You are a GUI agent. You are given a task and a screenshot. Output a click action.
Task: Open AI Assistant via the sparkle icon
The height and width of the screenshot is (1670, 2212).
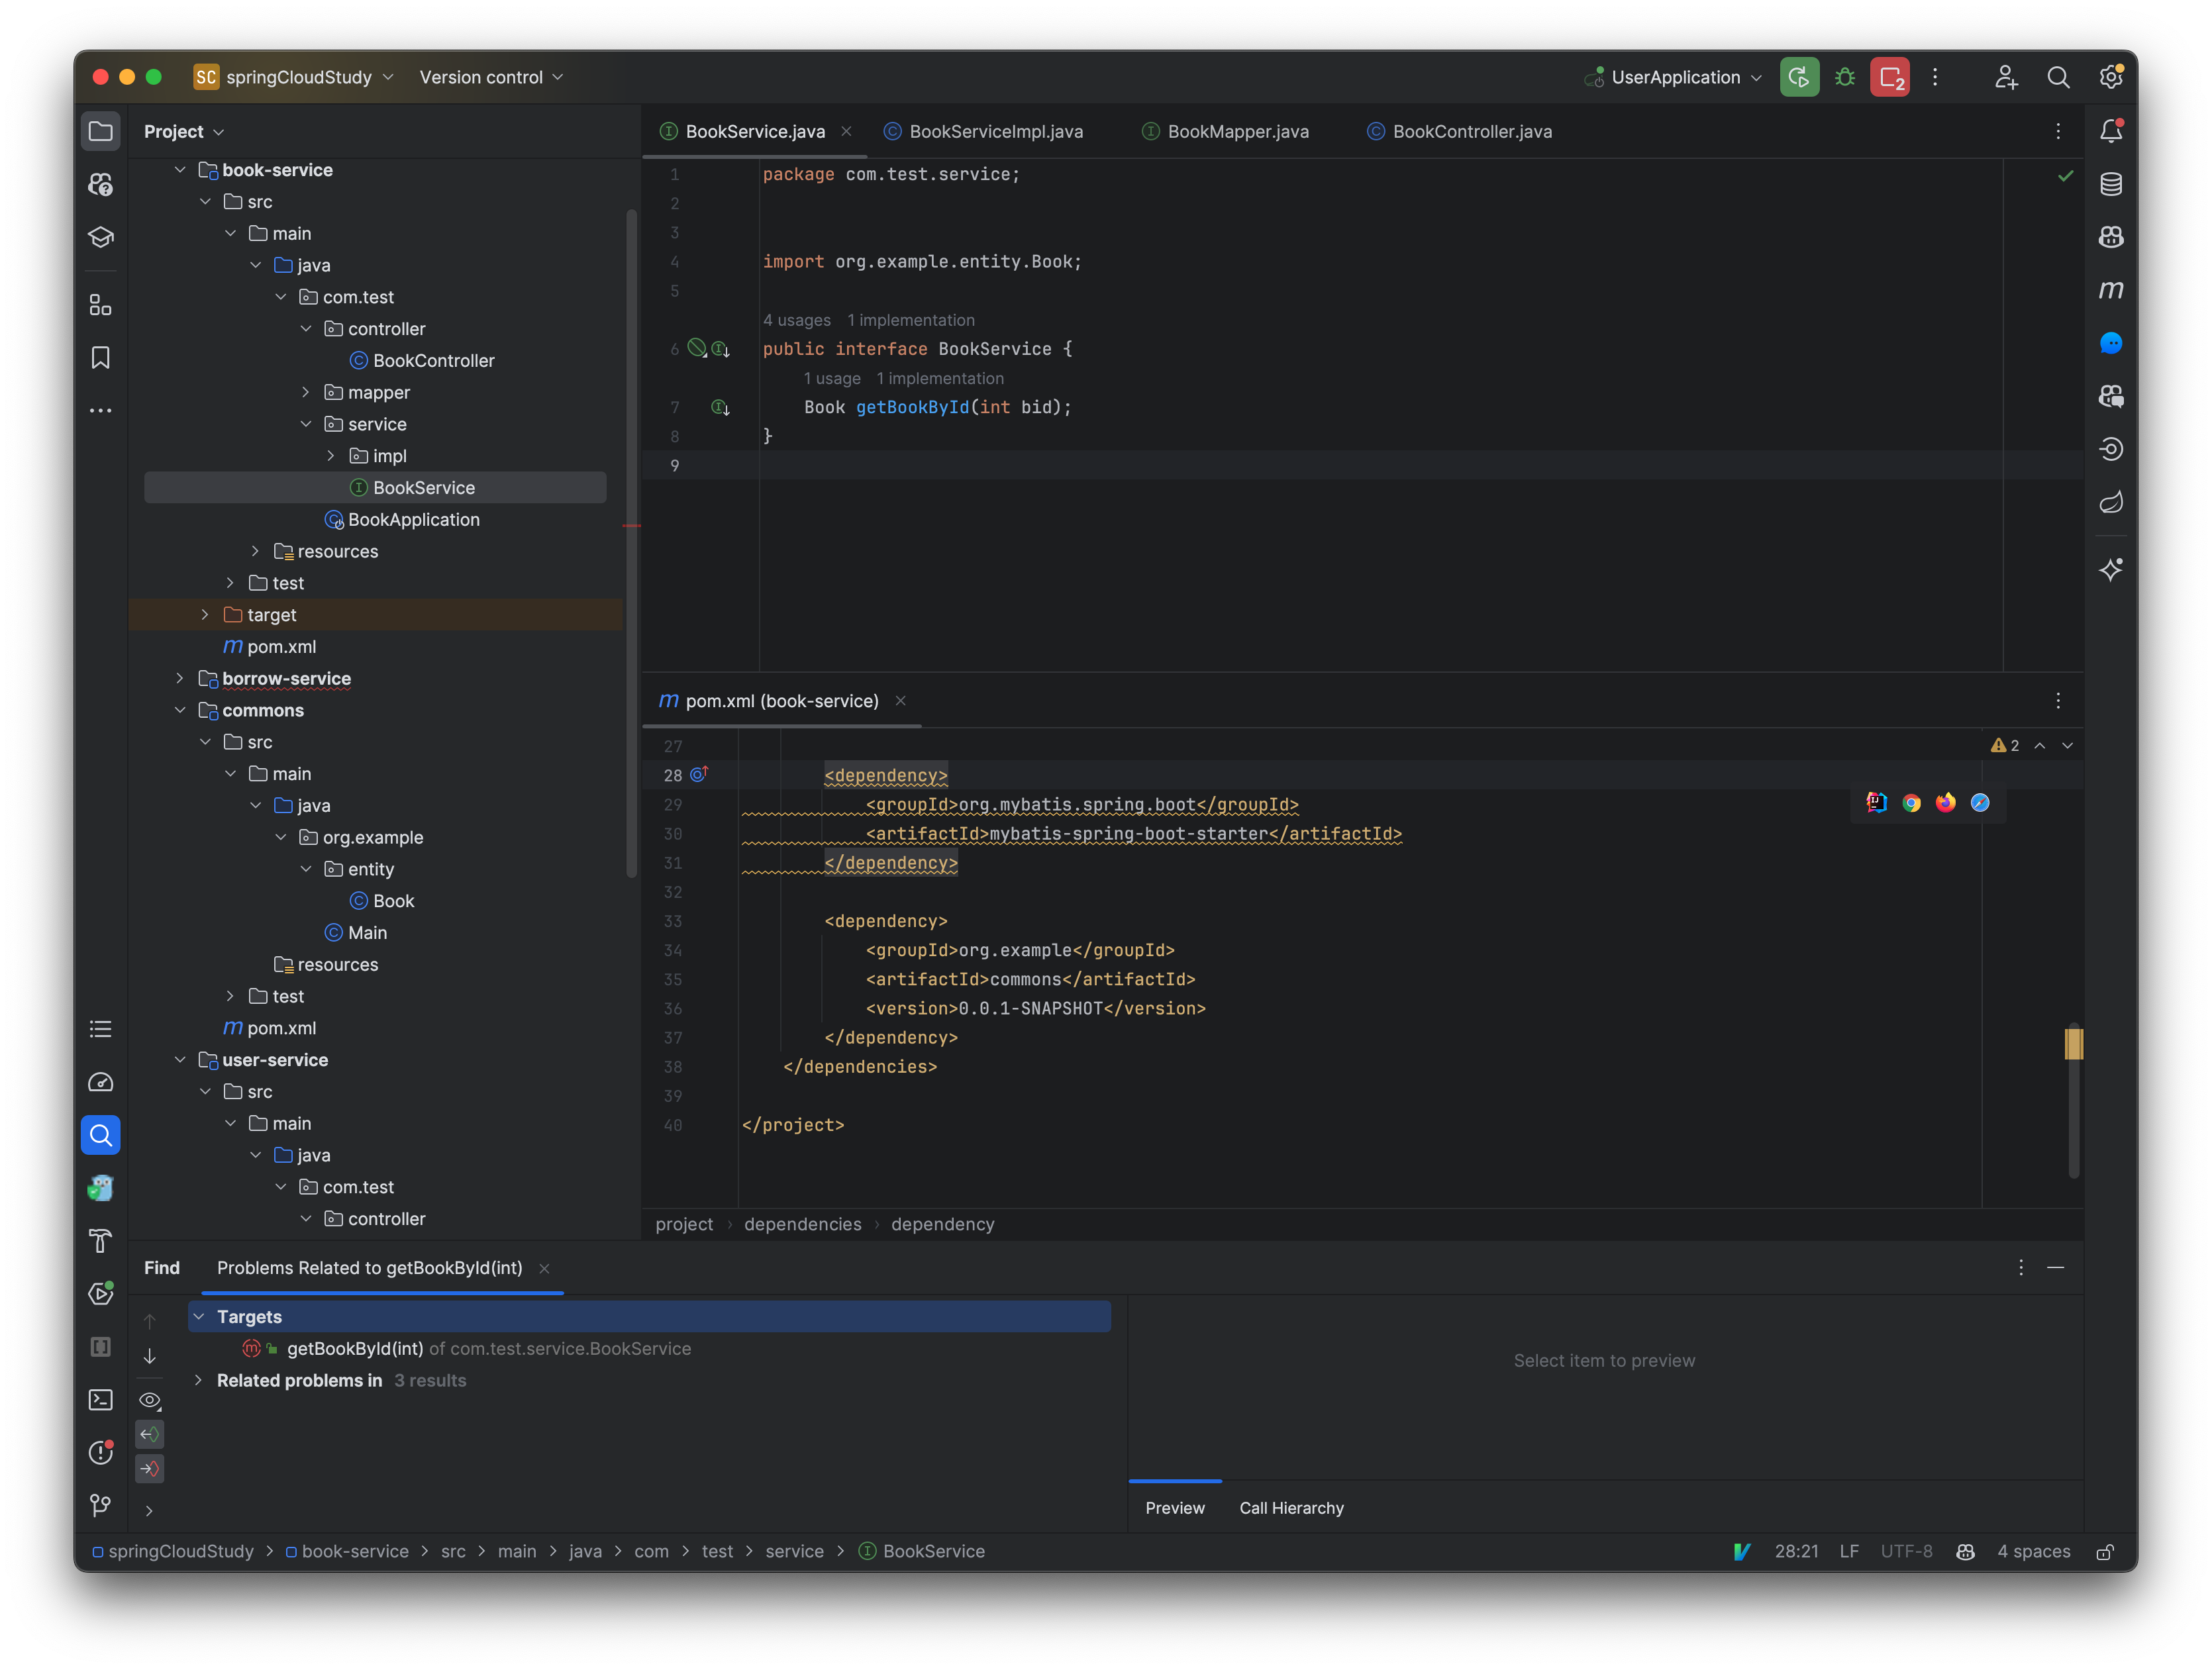(2112, 569)
